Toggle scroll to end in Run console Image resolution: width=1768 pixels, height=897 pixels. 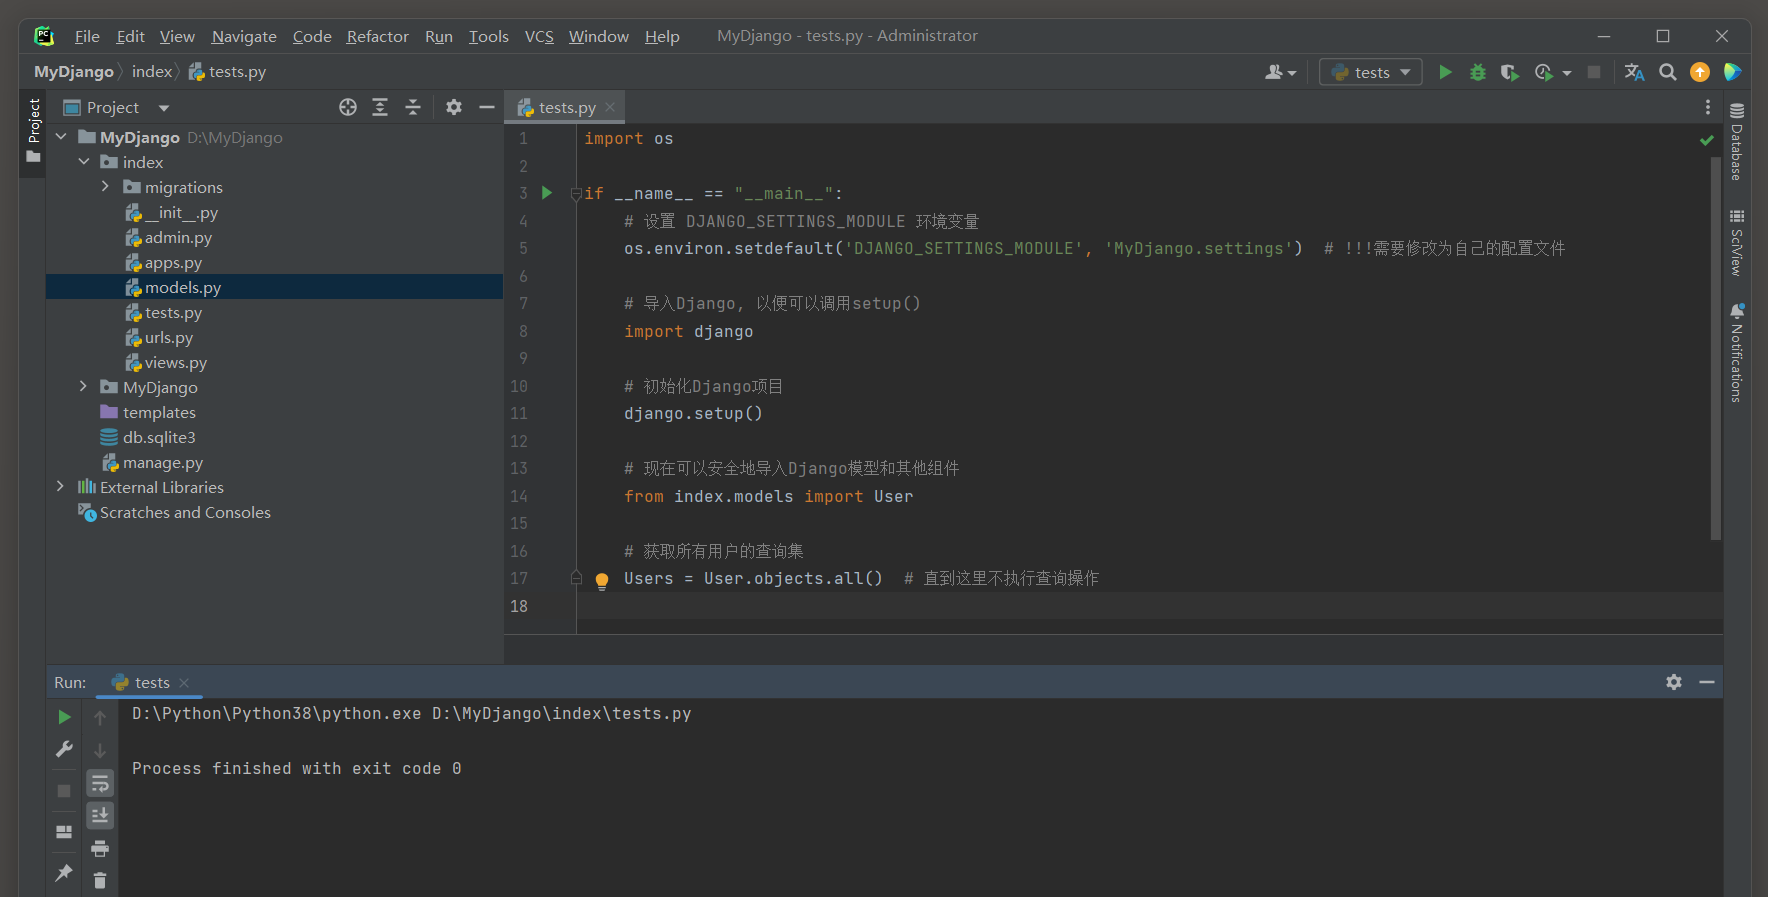(100, 816)
